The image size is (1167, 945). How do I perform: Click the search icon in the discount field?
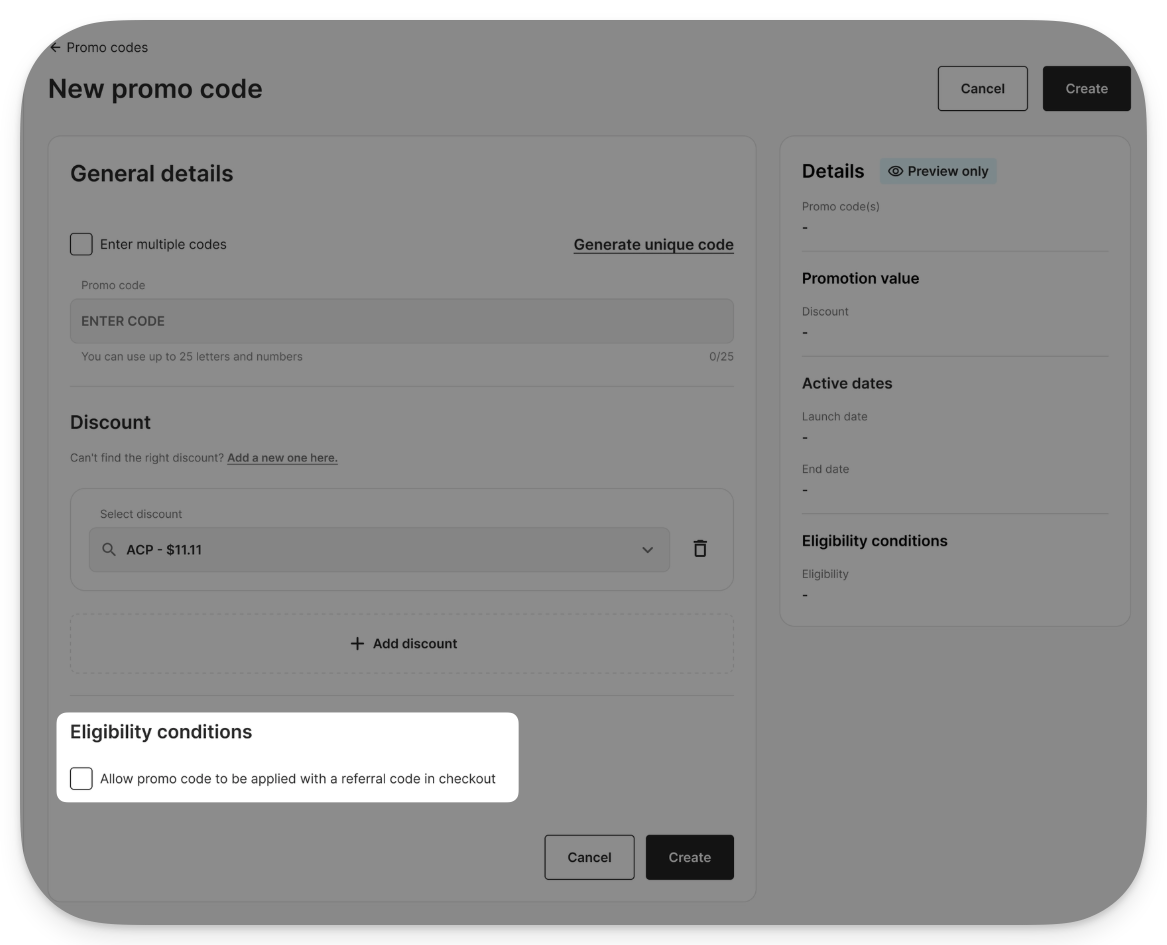click(109, 549)
